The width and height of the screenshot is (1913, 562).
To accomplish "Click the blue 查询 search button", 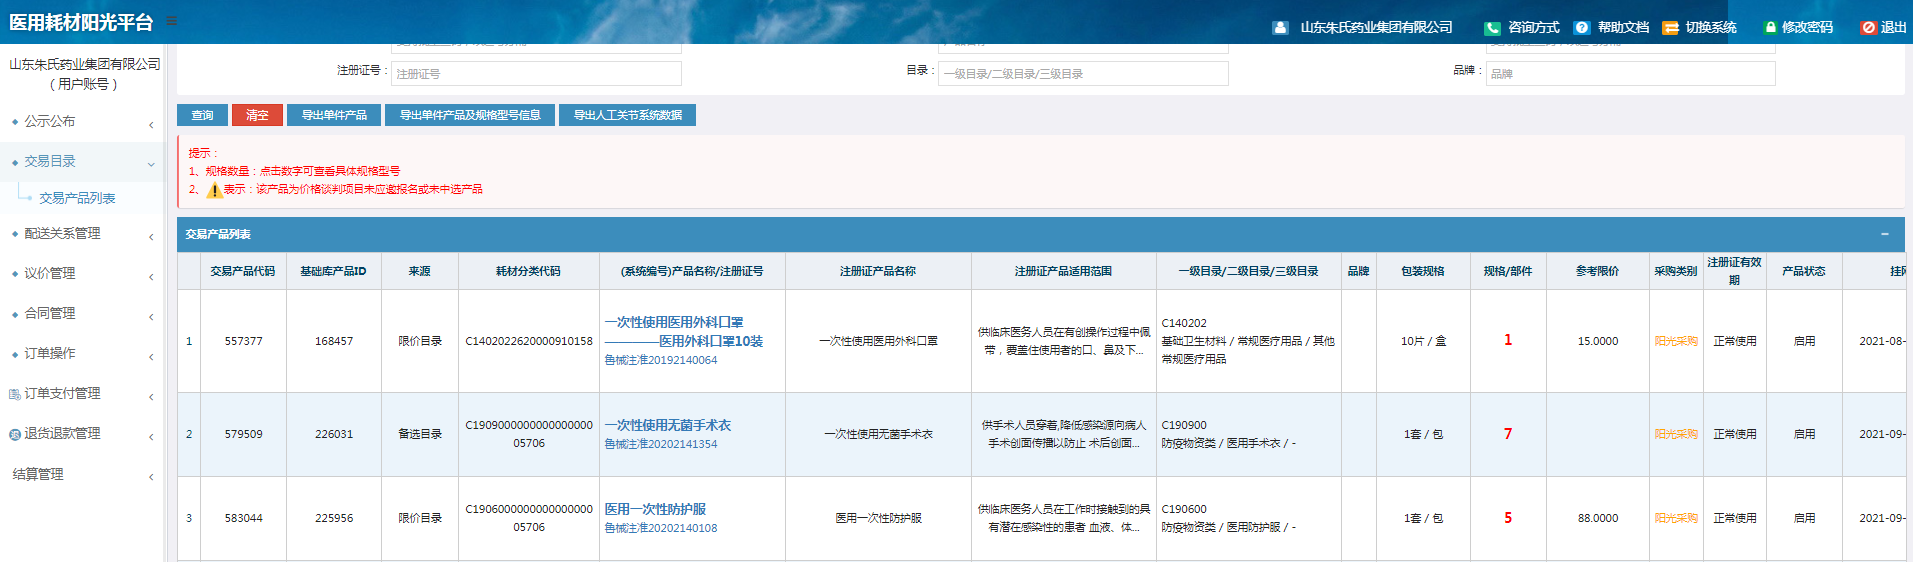I will click(202, 115).
